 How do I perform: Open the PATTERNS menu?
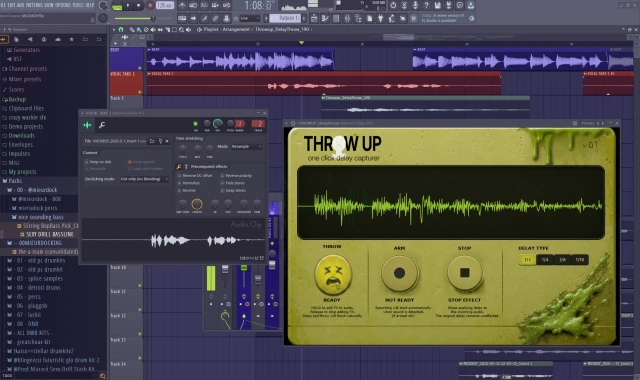(35, 5)
